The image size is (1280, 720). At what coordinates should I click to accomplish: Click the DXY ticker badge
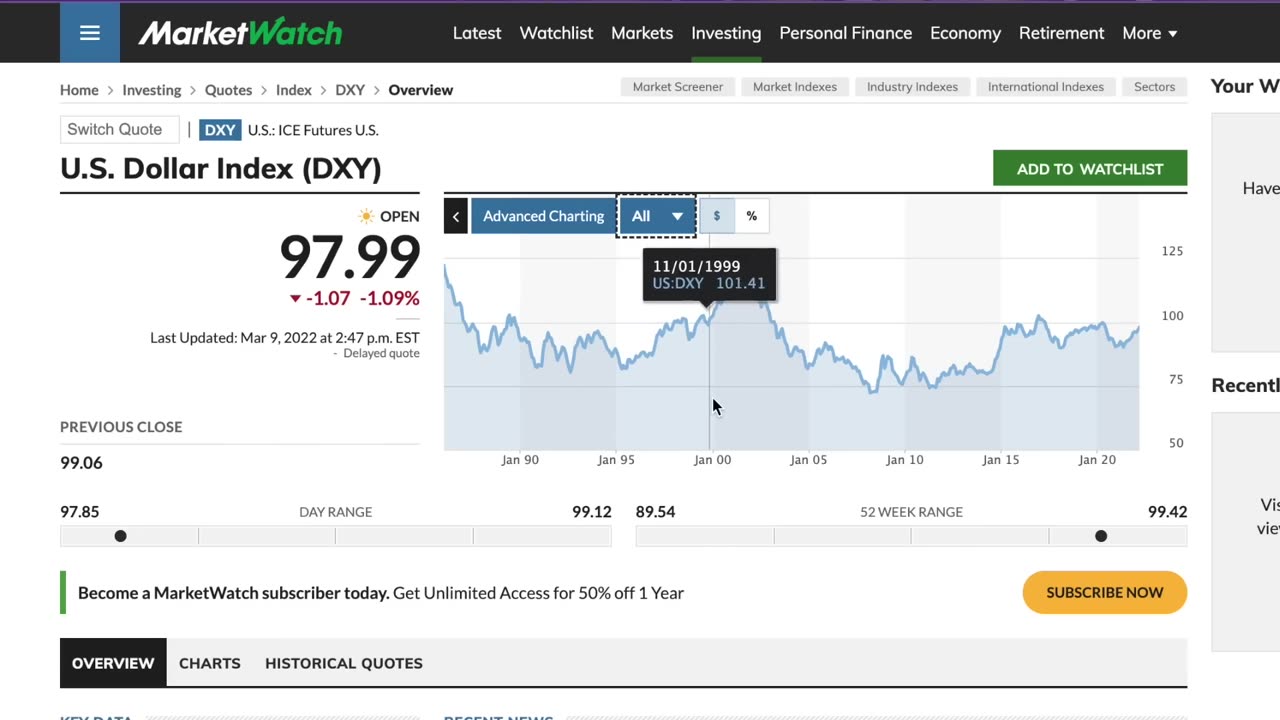point(220,130)
